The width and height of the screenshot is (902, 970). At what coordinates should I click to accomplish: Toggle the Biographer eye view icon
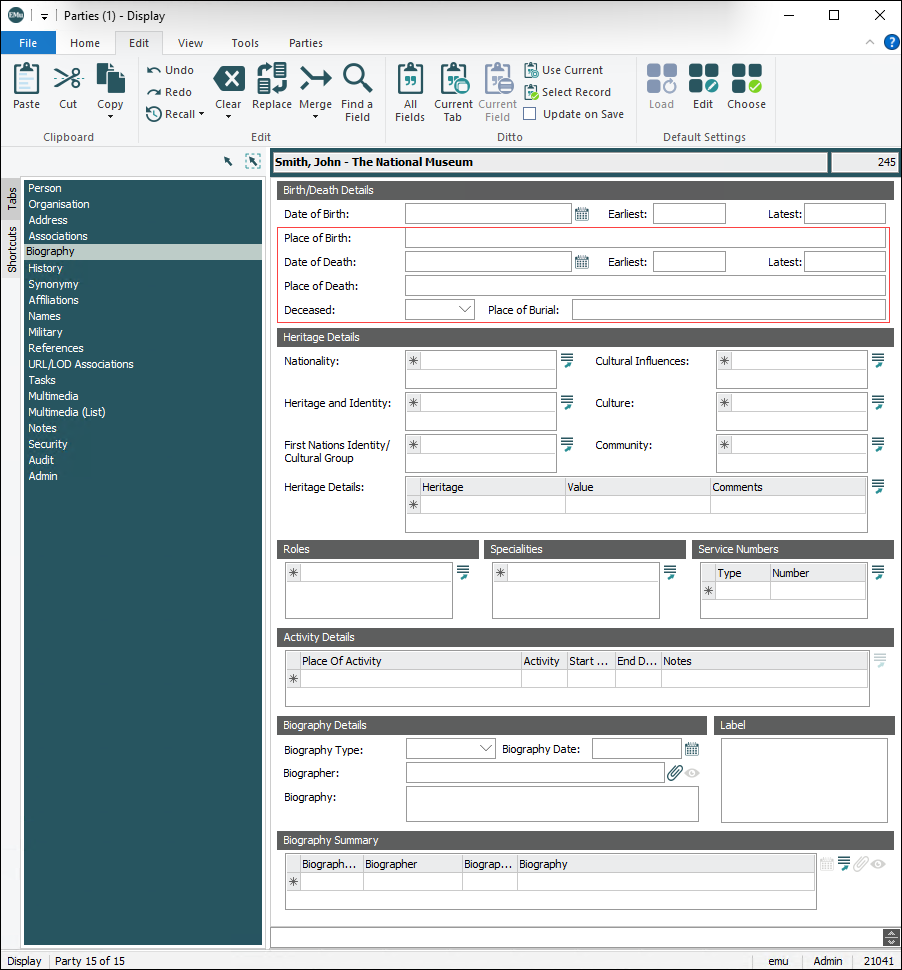[x=692, y=773]
